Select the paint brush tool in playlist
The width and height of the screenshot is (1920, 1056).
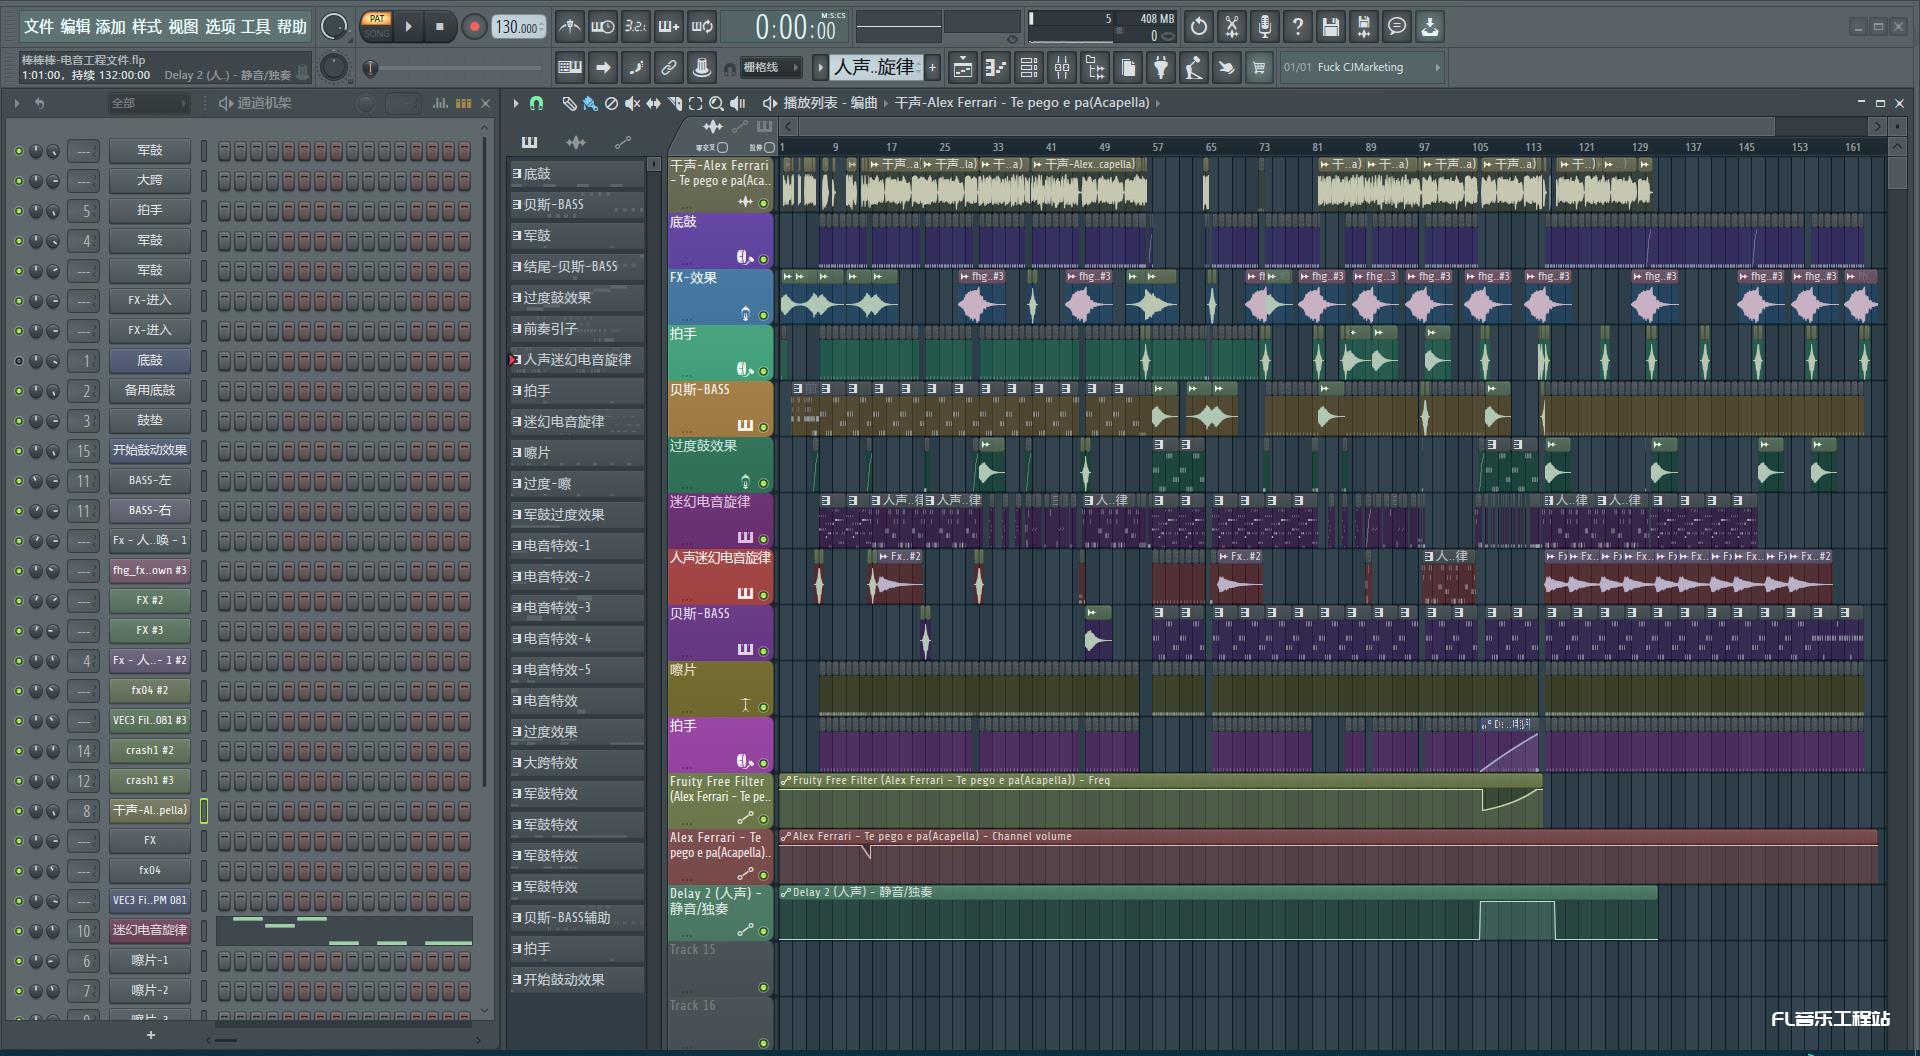click(x=590, y=103)
